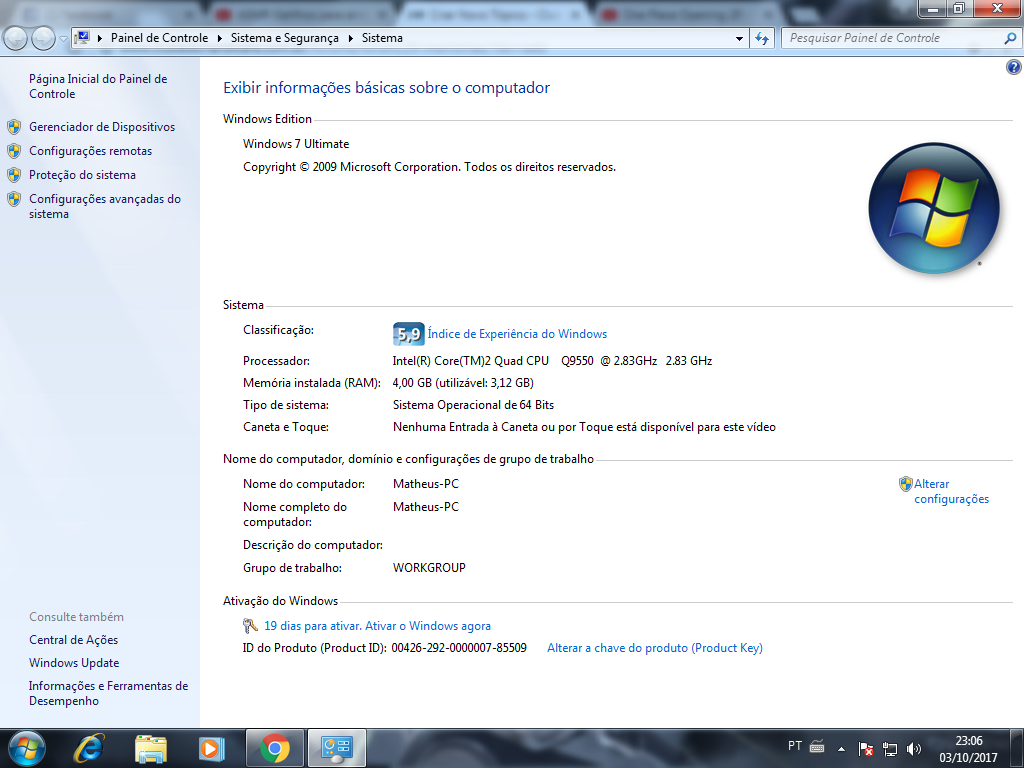
Task: Open Windows Explorer folder in taskbar
Action: [x=151, y=748]
